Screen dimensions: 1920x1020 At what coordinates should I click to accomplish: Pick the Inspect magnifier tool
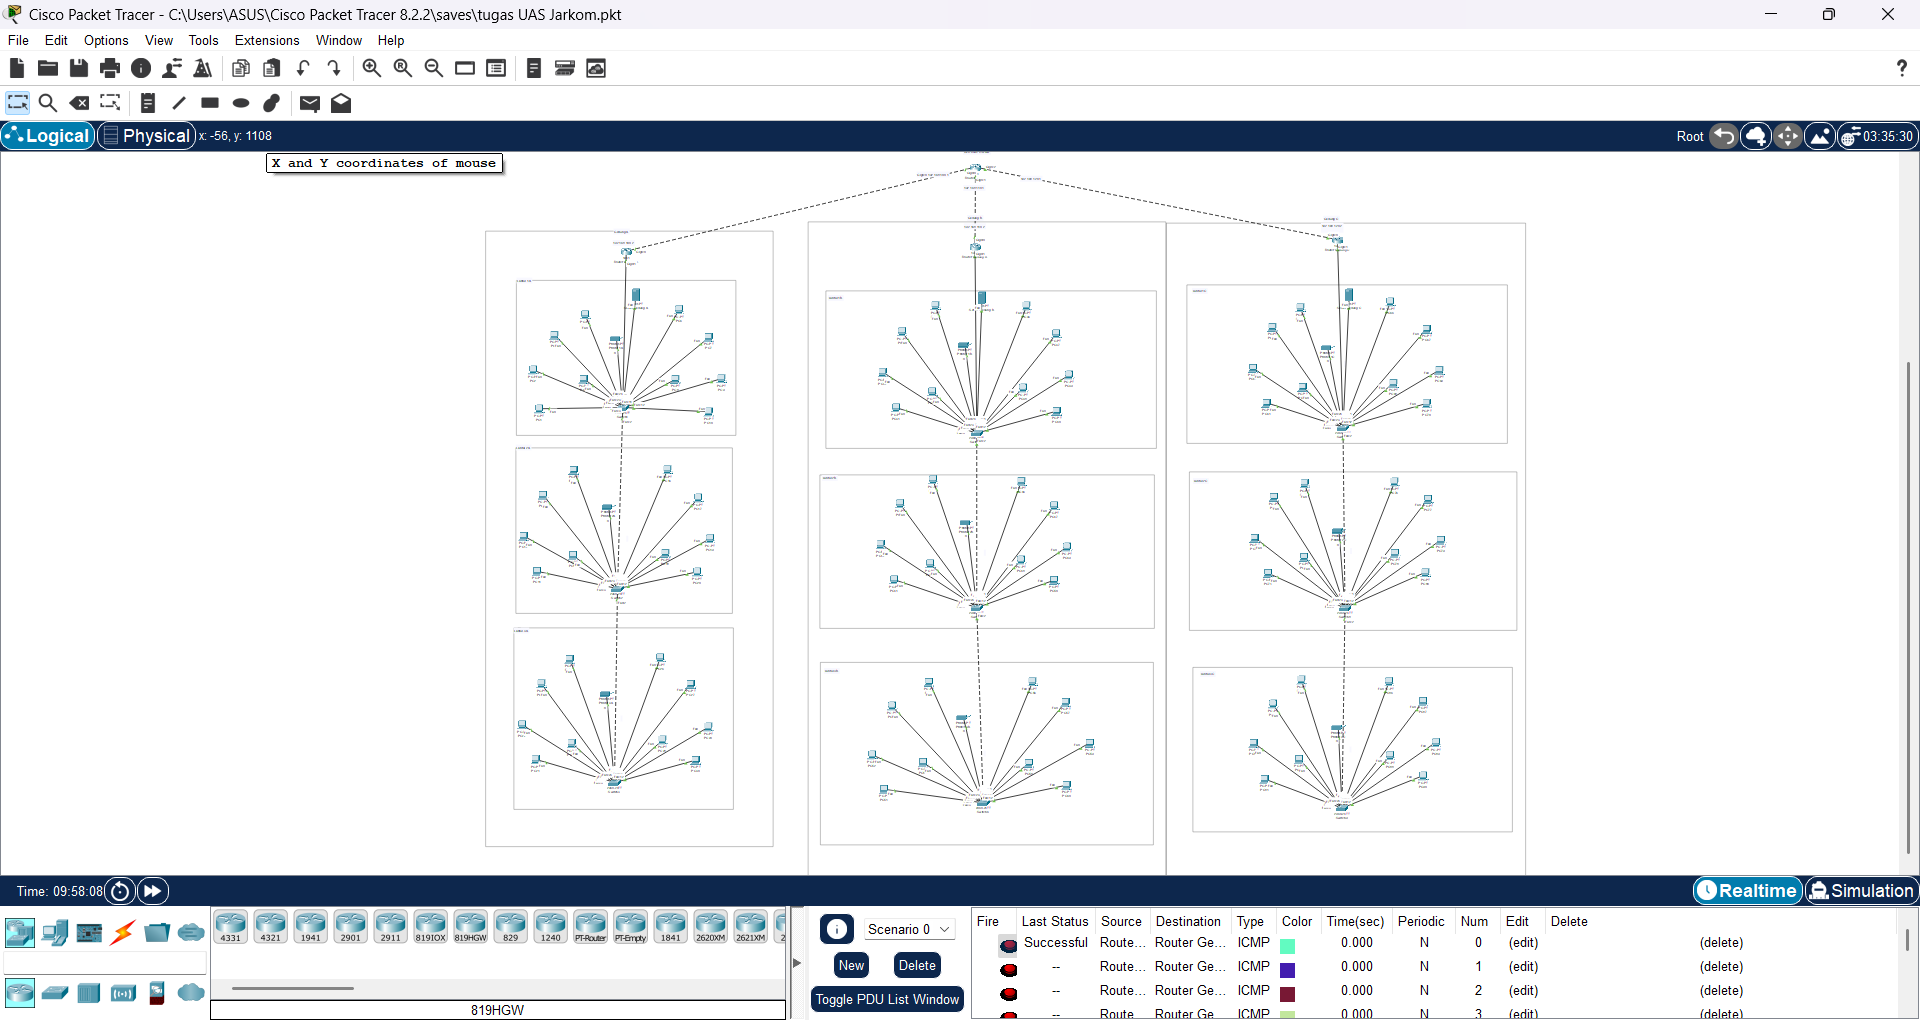click(x=48, y=103)
